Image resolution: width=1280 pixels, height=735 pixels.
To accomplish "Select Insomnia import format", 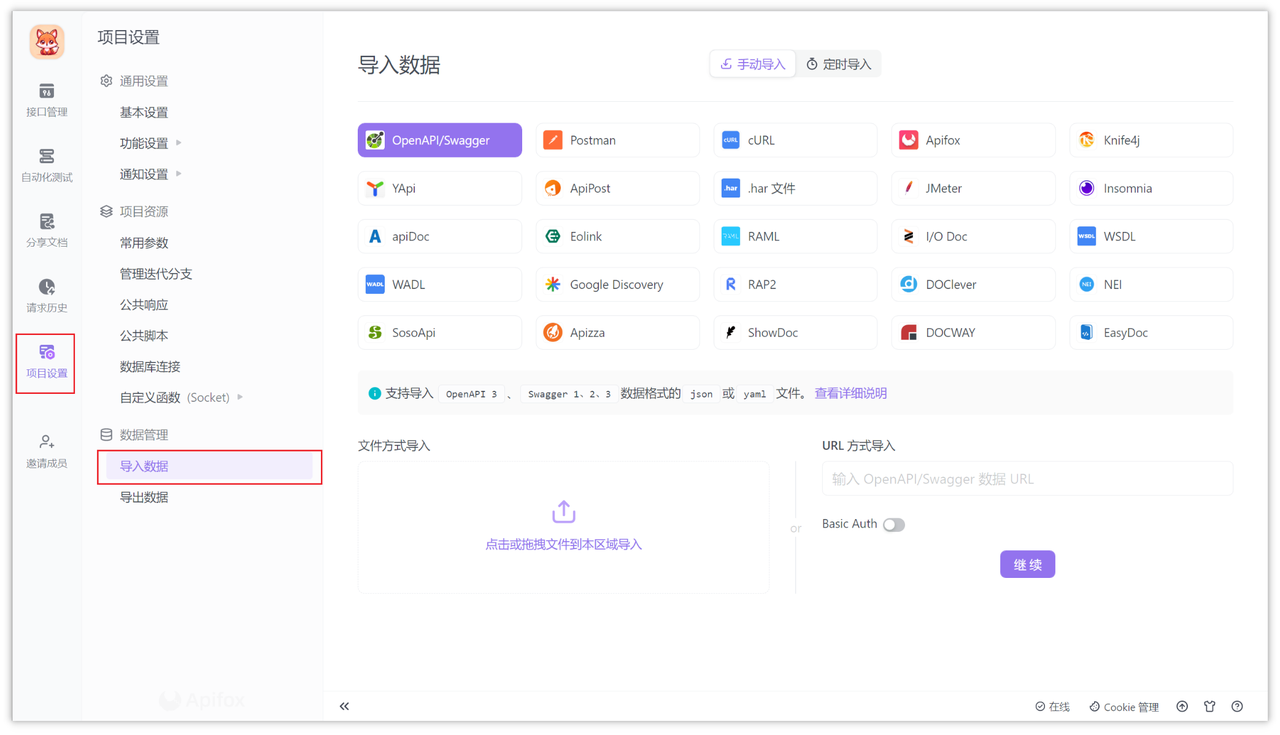I will click(1151, 188).
